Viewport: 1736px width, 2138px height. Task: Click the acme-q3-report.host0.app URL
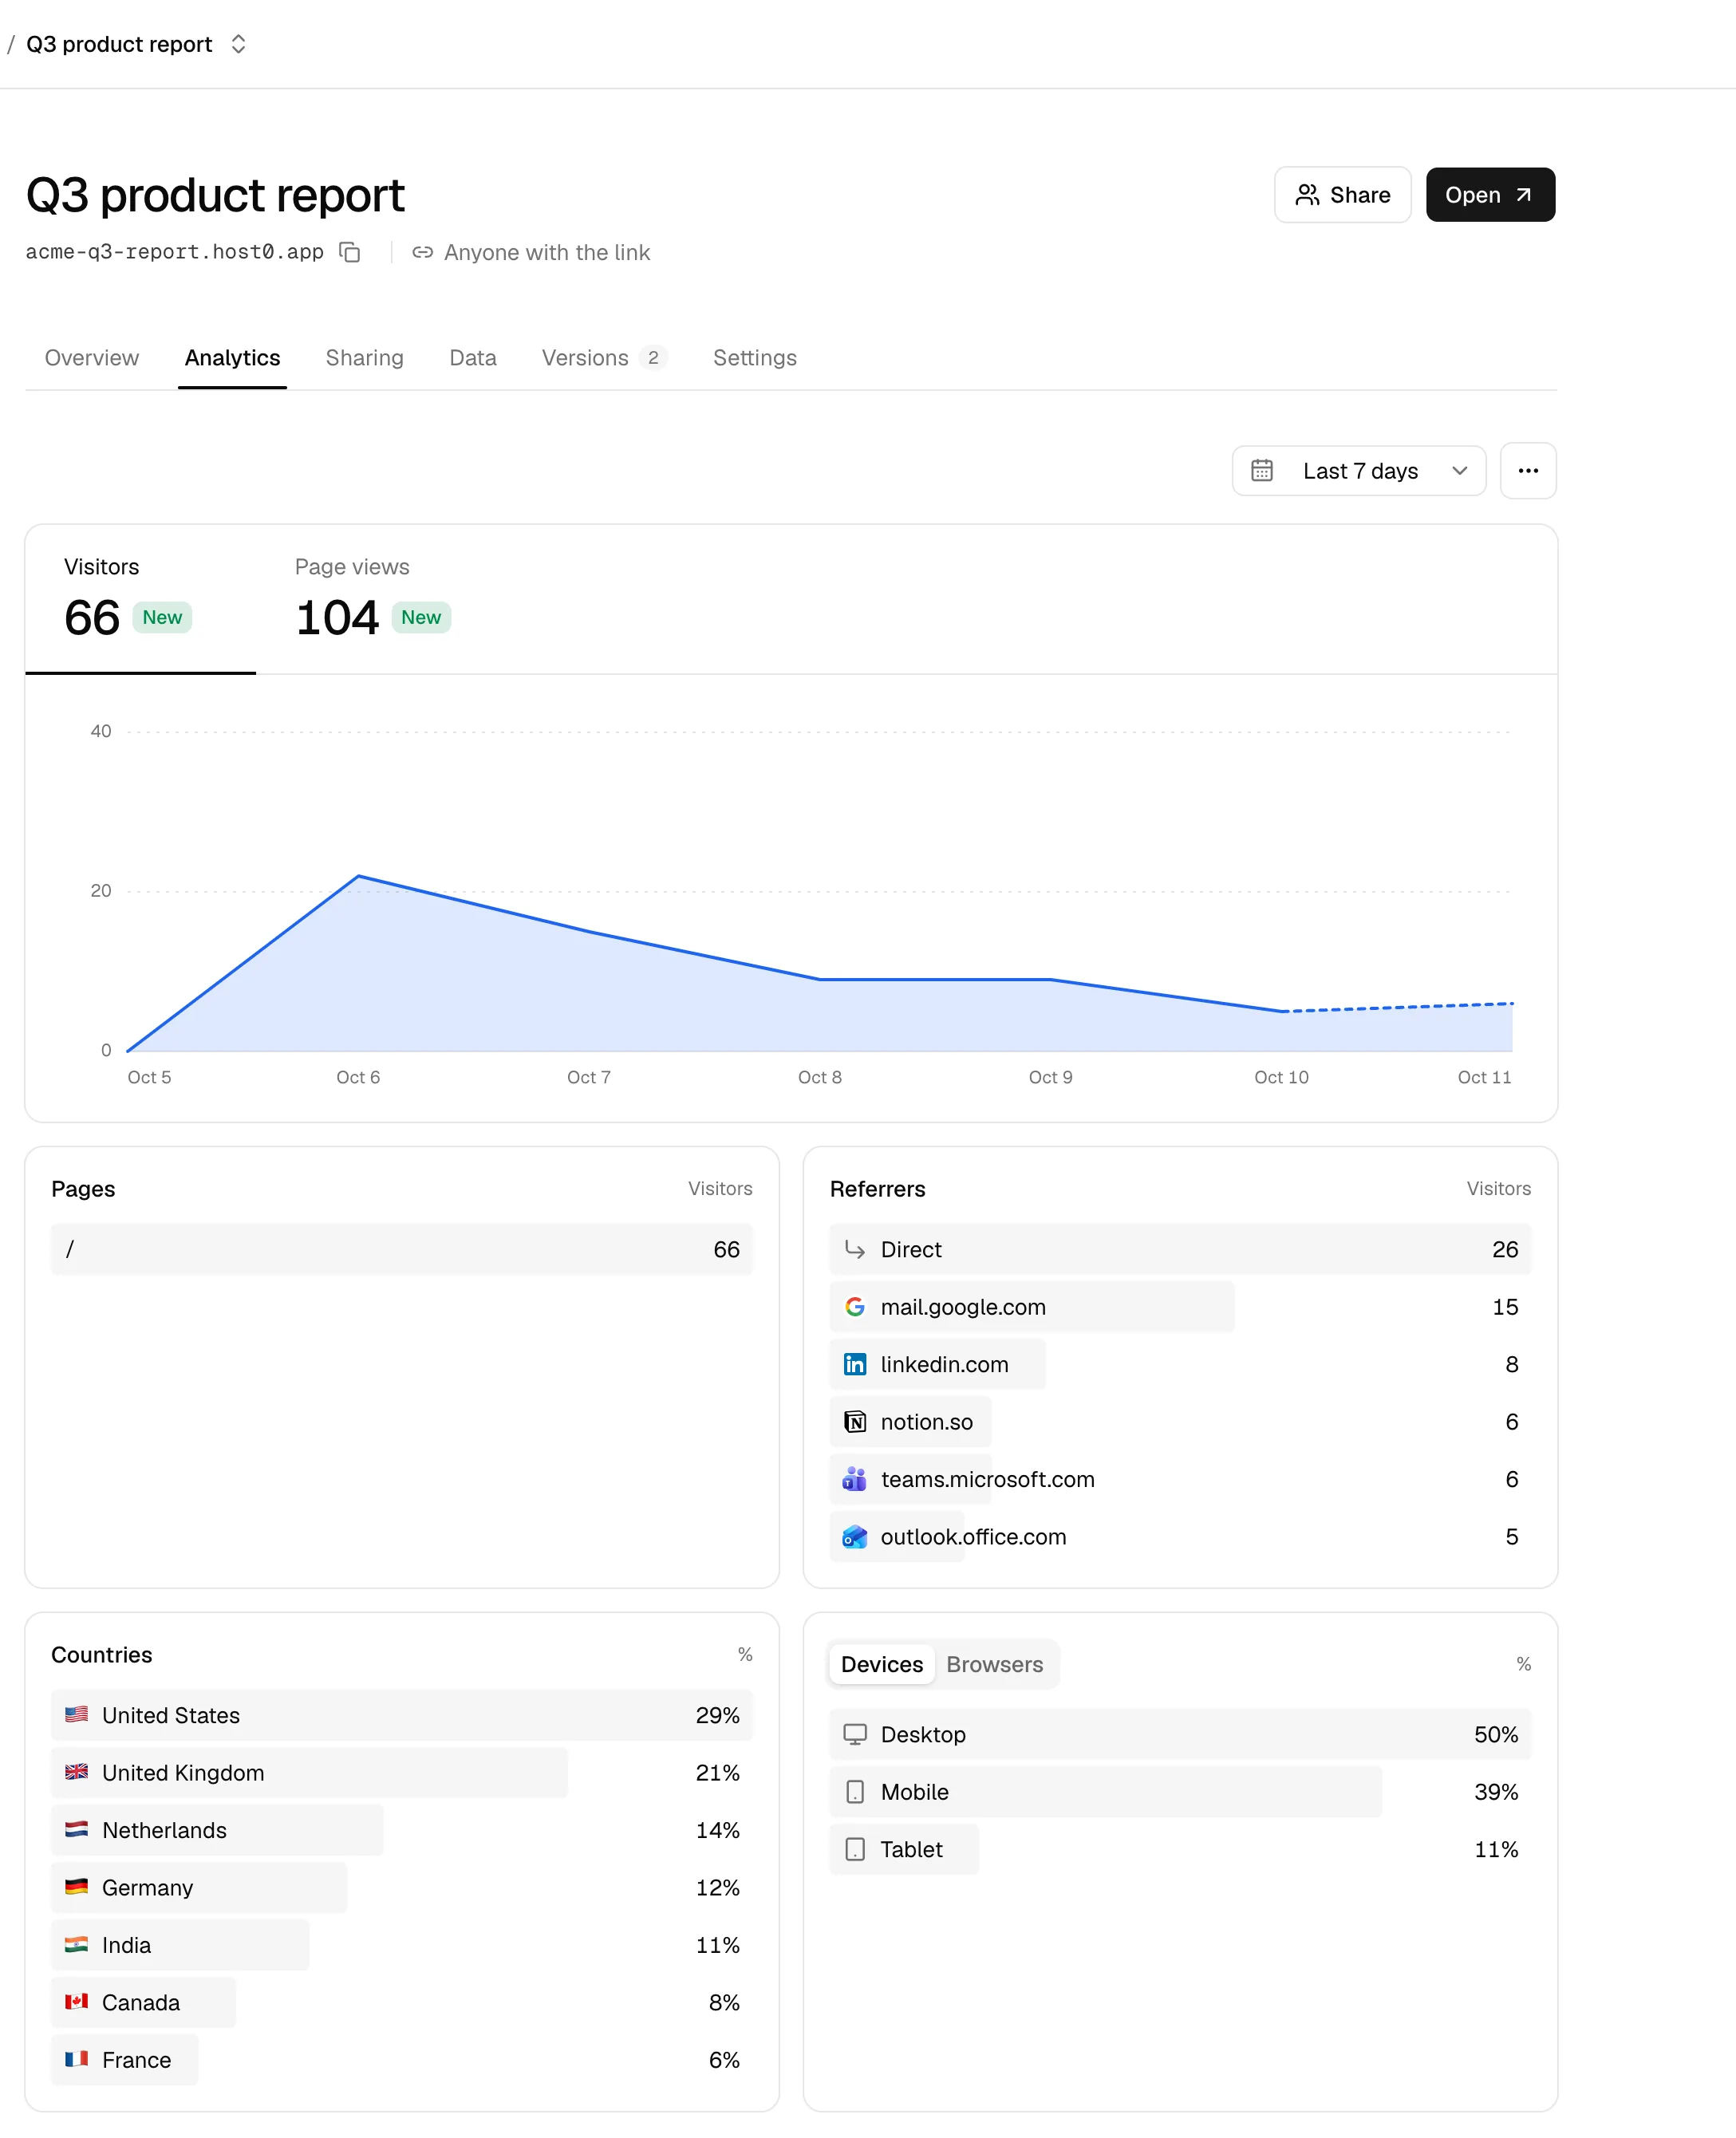click(x=174, y=252)
